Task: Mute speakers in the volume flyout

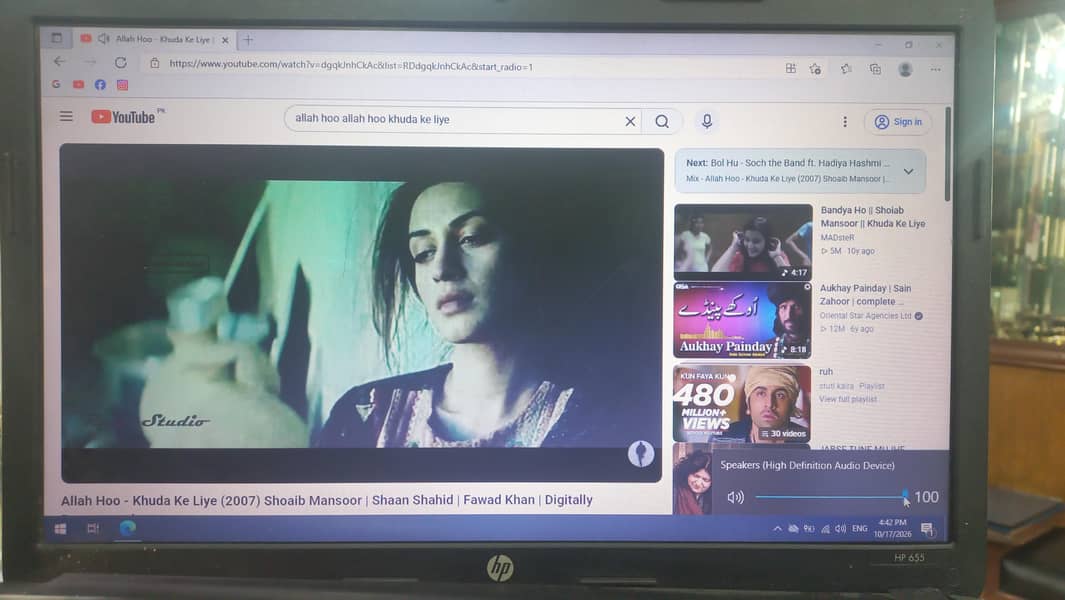Action: (x=735, y=497)
